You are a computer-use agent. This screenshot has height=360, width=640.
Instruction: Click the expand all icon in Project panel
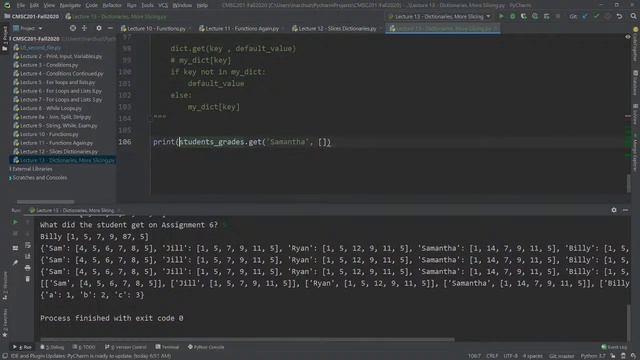click(84, 28)
